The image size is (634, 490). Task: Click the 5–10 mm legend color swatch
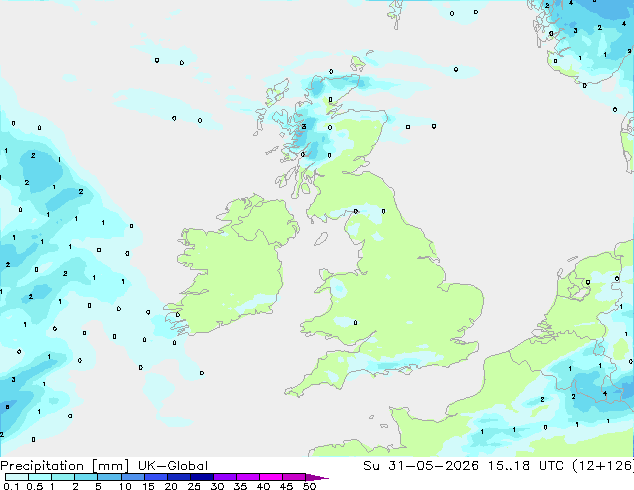[109, 477]
